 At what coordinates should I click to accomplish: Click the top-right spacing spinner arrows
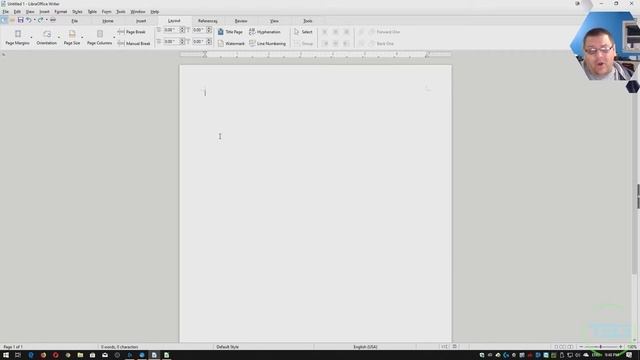(209, 30)
